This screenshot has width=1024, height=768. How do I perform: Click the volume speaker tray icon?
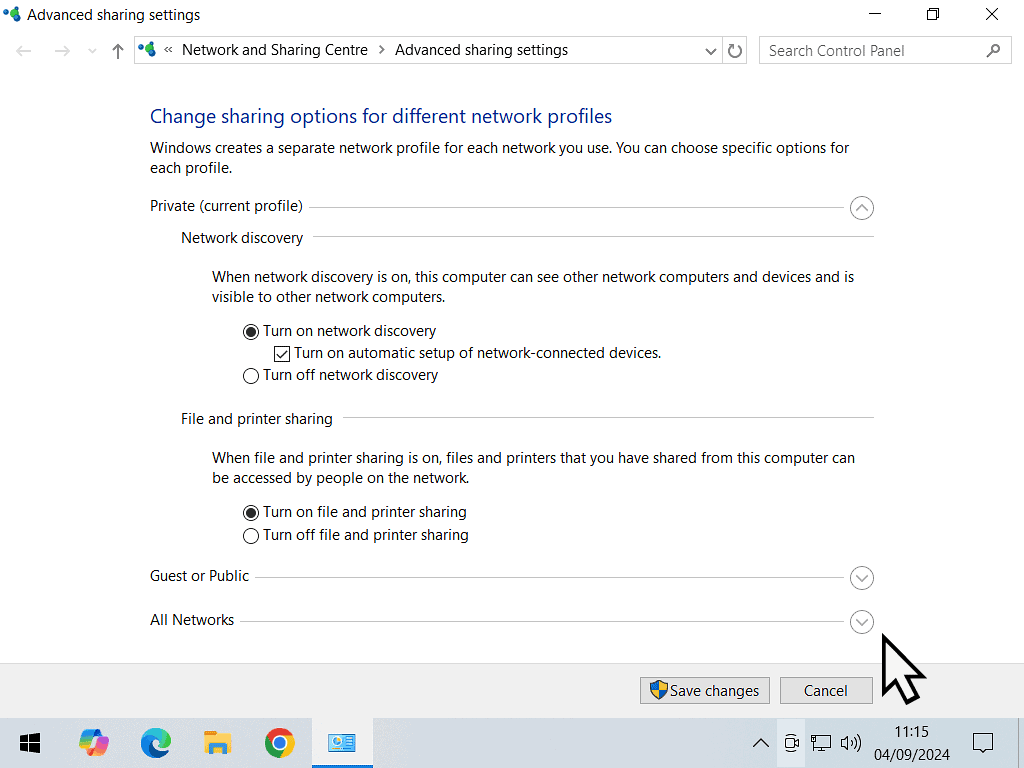851,743
